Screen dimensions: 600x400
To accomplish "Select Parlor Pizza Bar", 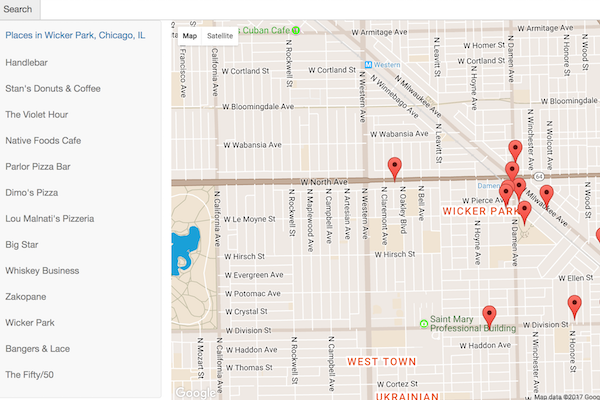I will 38,167.
